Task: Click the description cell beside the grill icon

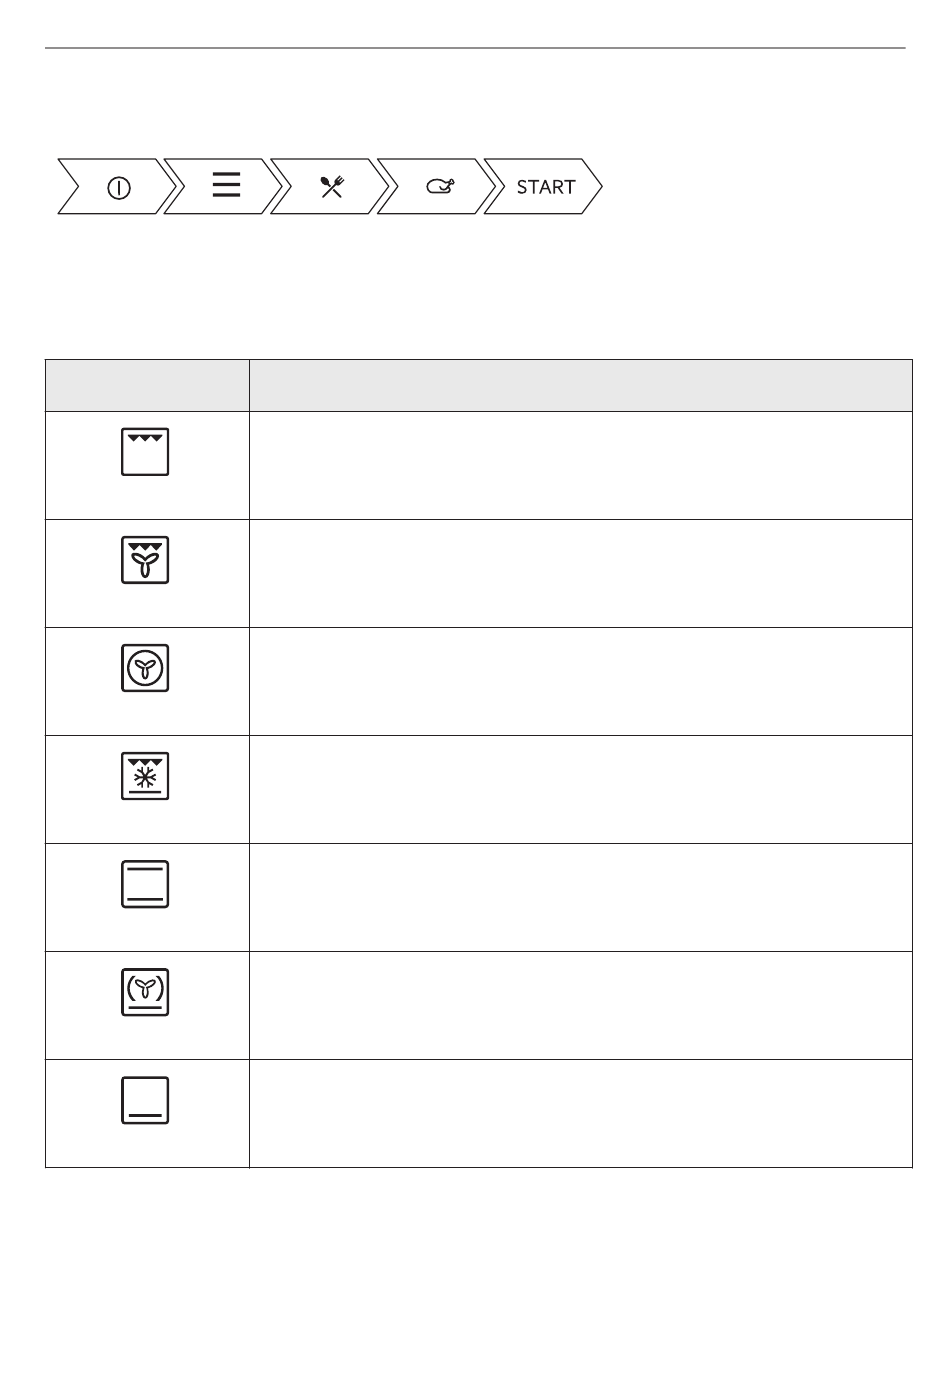Action: pos(581,465)
